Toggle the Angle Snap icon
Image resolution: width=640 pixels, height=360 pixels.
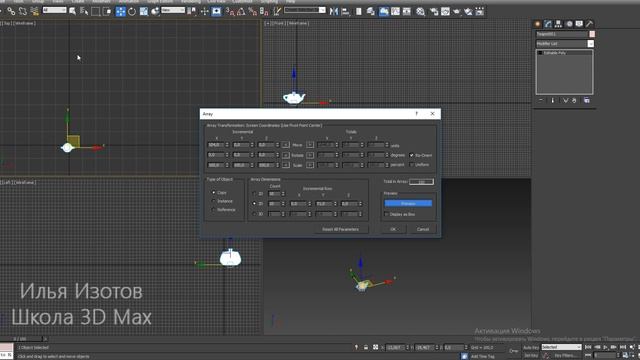[x=241, y=11]
